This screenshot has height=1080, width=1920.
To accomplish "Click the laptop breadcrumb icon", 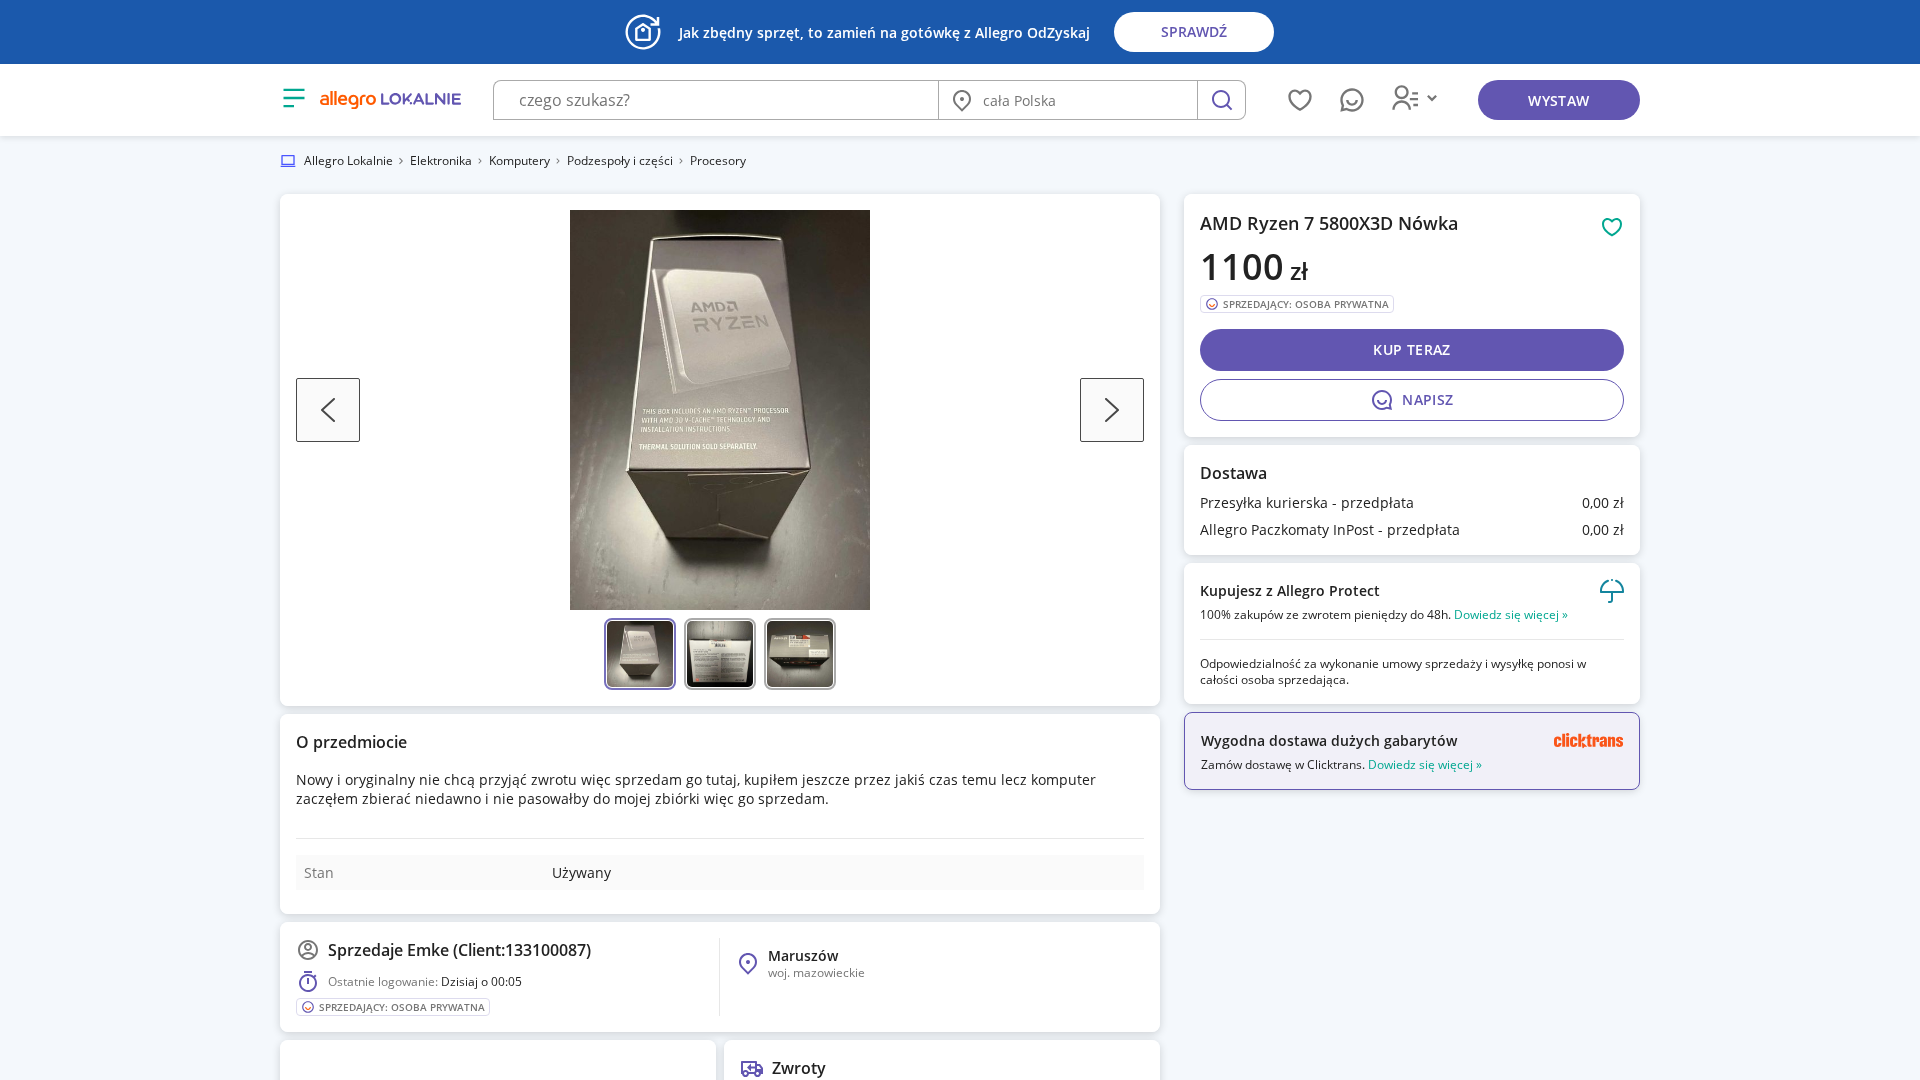I will pos(288,161).
